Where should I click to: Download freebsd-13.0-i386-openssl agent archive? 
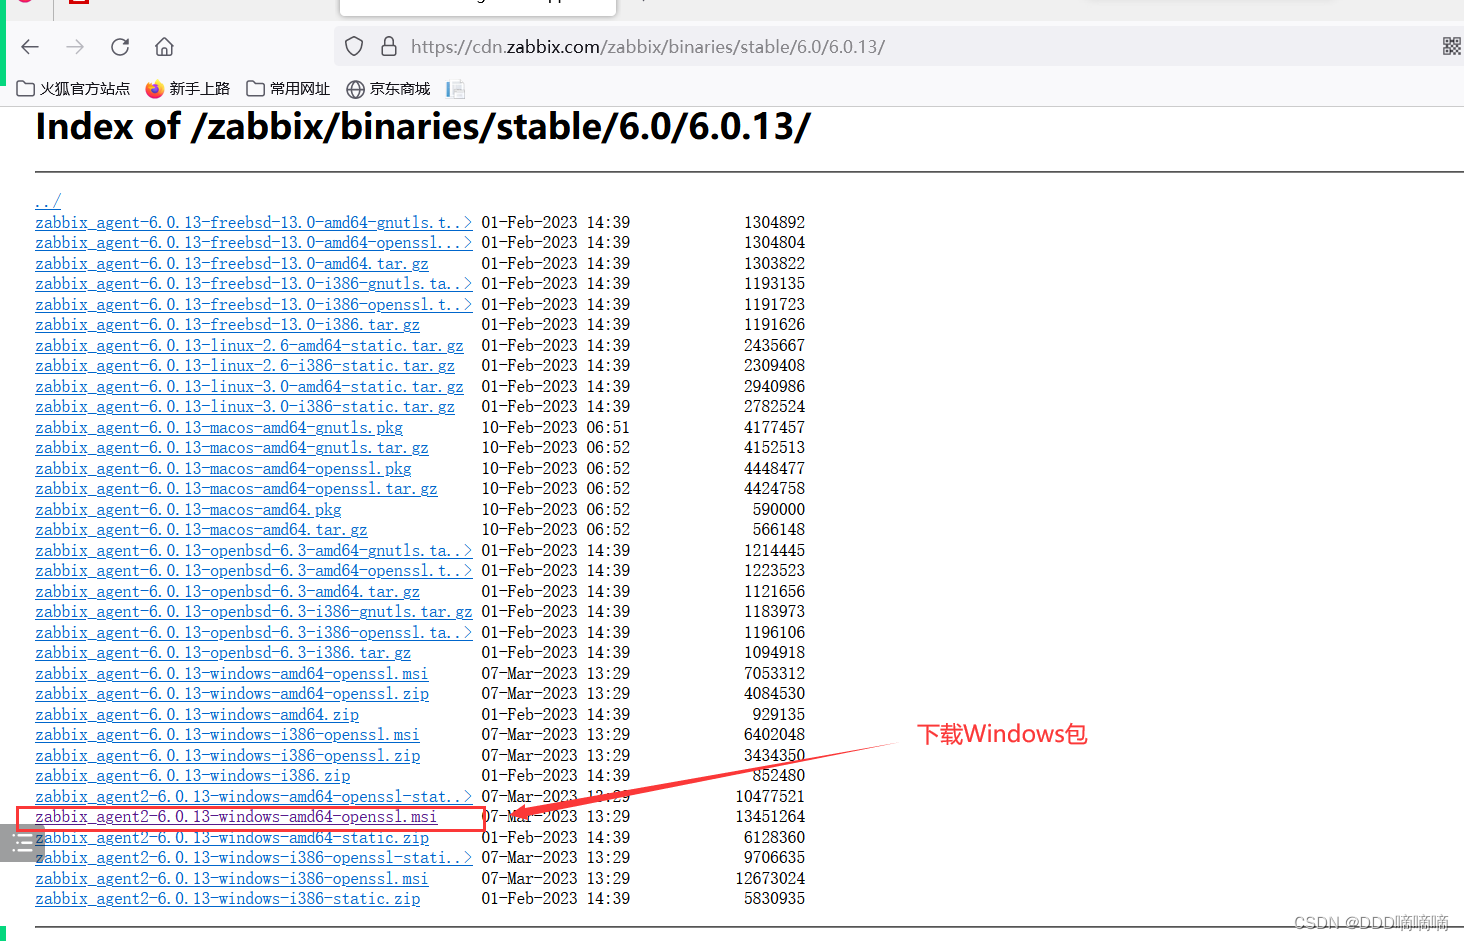(254, 304)
